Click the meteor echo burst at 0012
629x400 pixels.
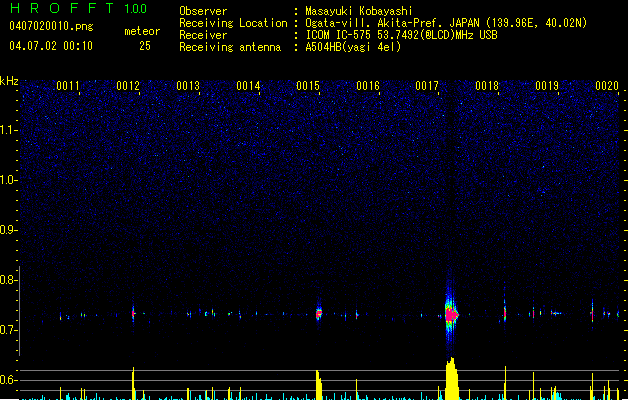133,313
